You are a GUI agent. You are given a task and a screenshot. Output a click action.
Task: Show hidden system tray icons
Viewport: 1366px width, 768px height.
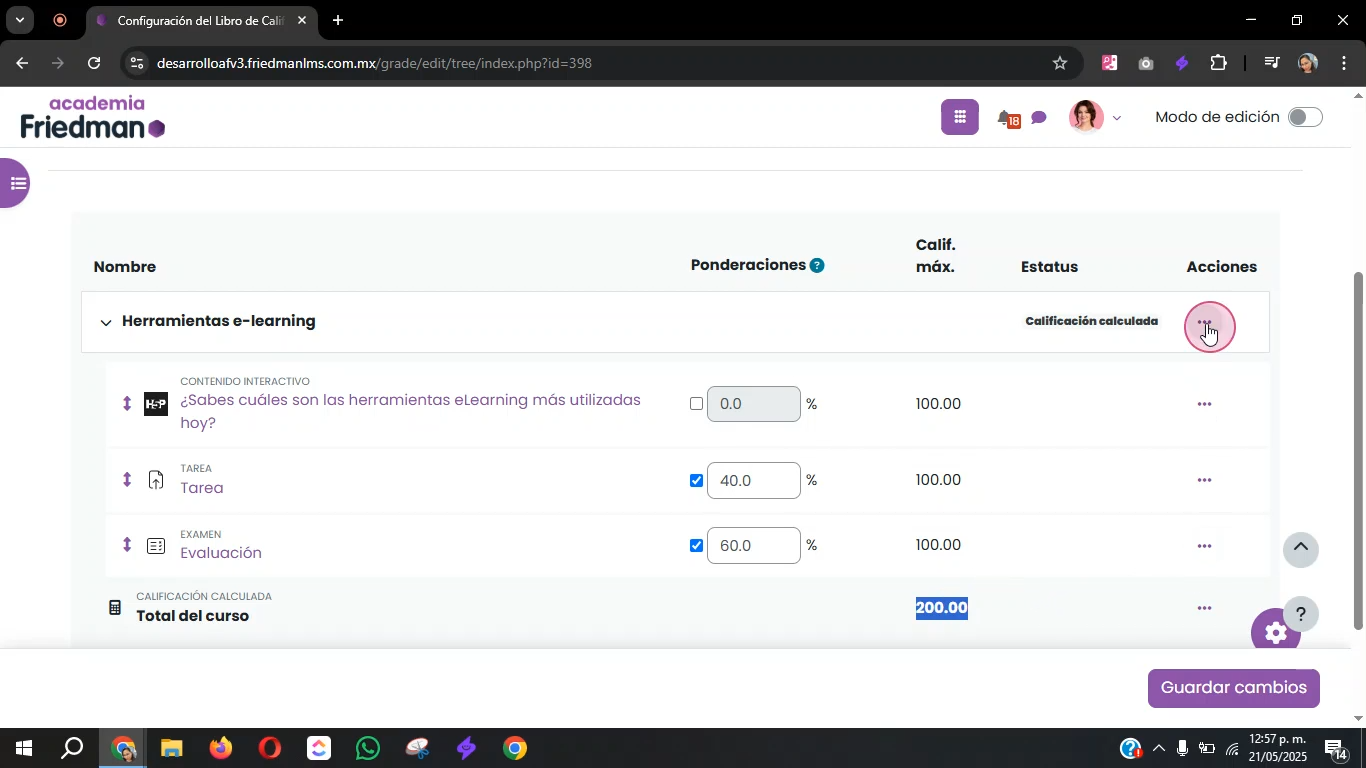tap(1159, 748)
